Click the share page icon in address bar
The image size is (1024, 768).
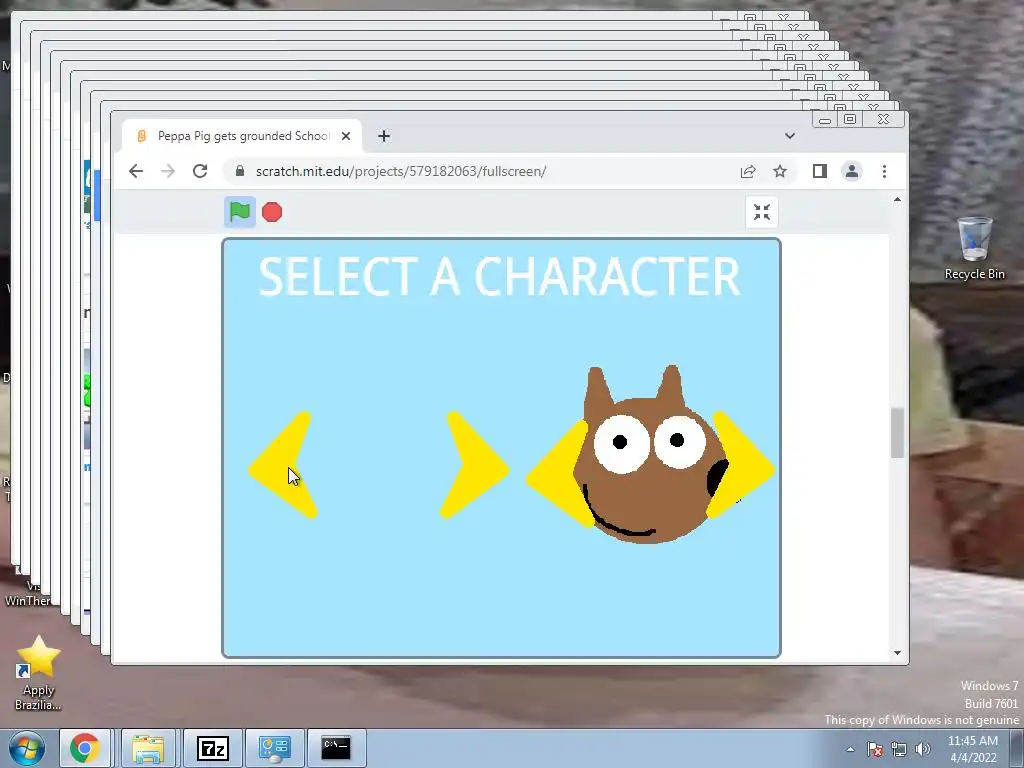[748, 171]
